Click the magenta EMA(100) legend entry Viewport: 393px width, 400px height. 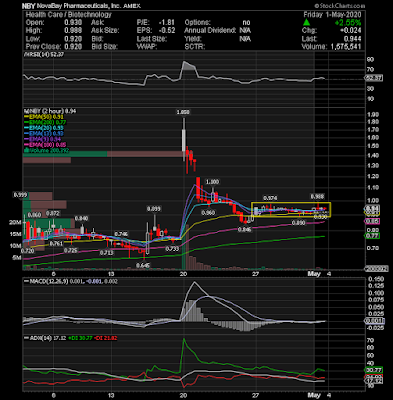pos(45,145)
